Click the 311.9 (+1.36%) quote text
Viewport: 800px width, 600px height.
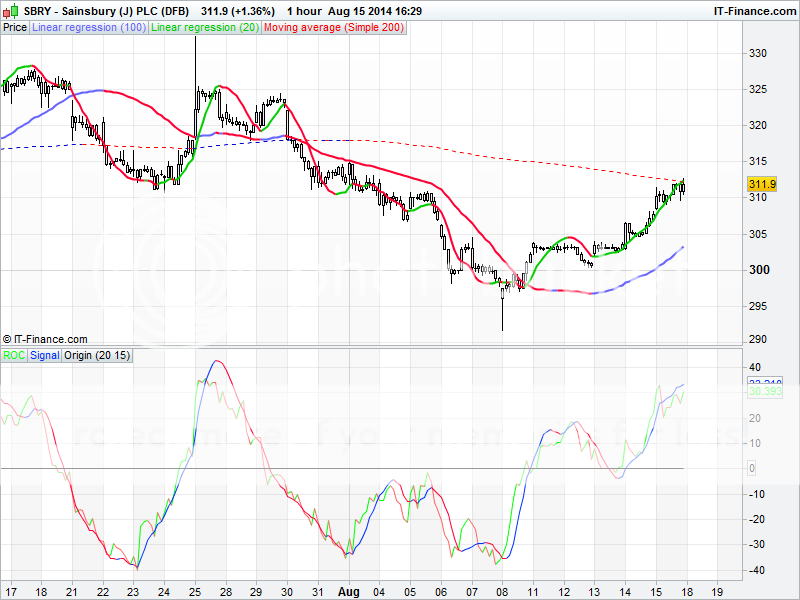[238, 11]
